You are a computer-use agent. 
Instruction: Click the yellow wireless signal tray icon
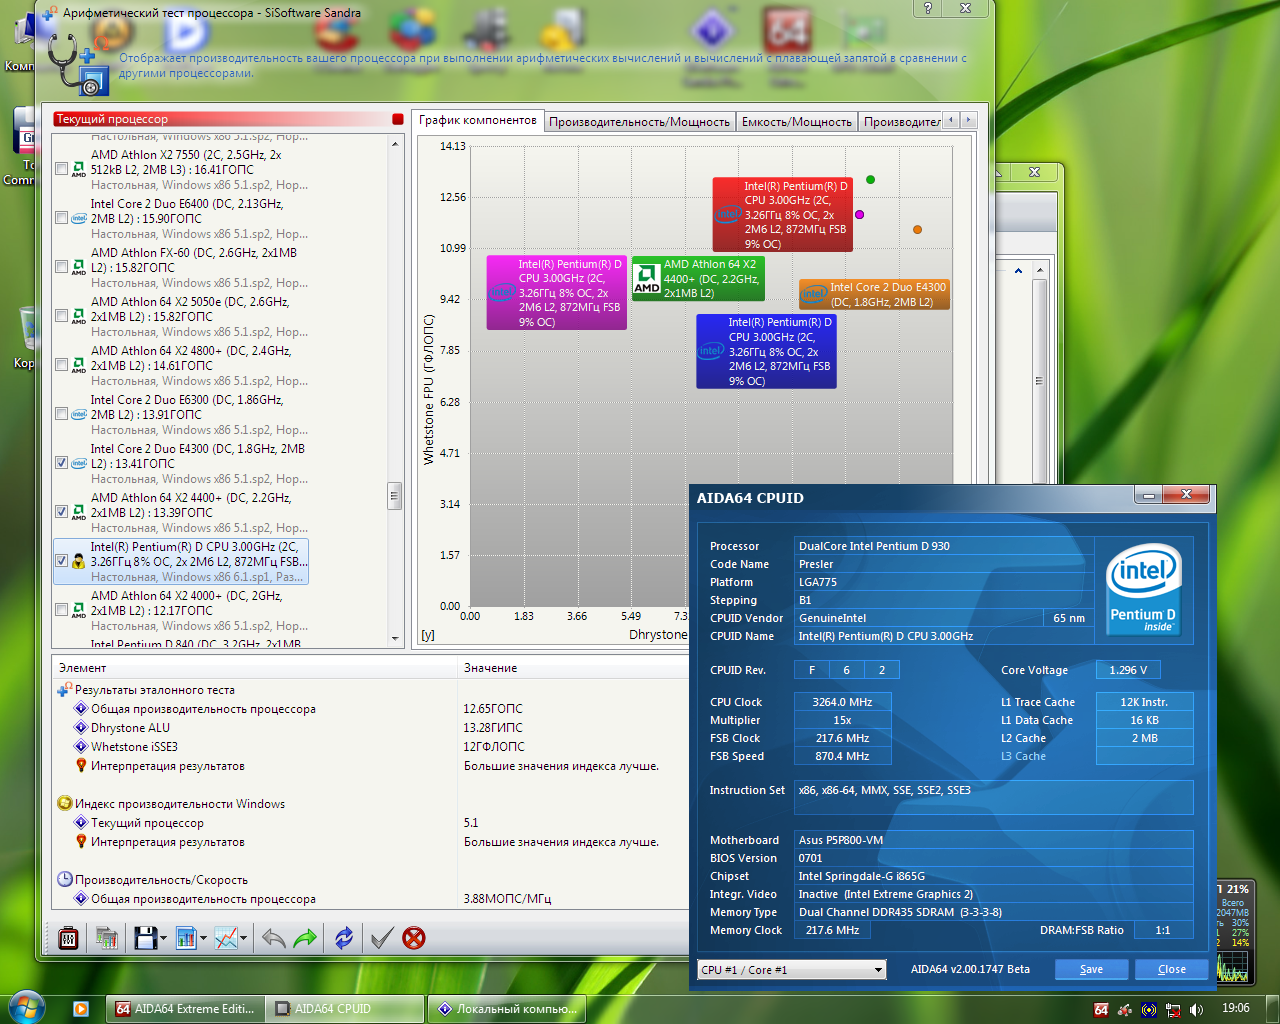pos(1149,1009)
